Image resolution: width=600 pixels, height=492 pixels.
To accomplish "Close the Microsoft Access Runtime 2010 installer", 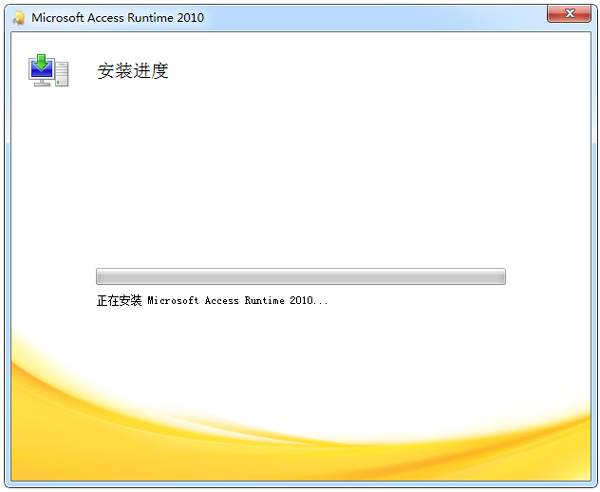I will pyautogui.click(x=569, y=14).
